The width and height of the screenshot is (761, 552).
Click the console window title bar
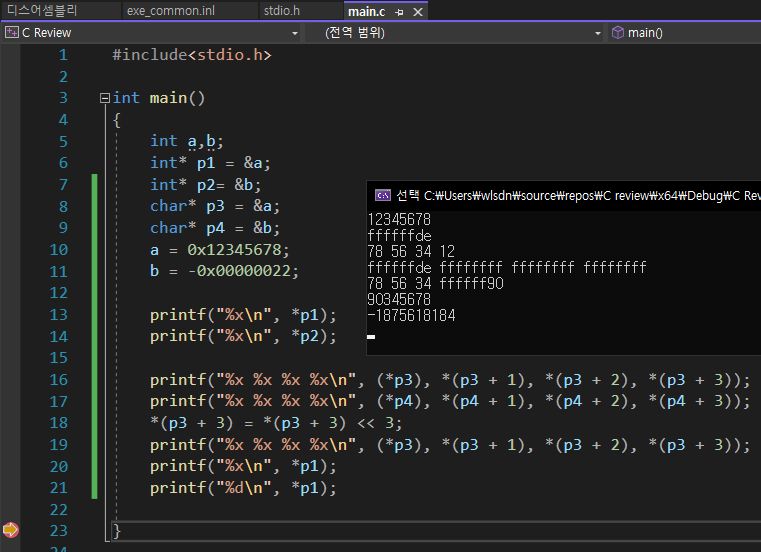tap(563, 195)
